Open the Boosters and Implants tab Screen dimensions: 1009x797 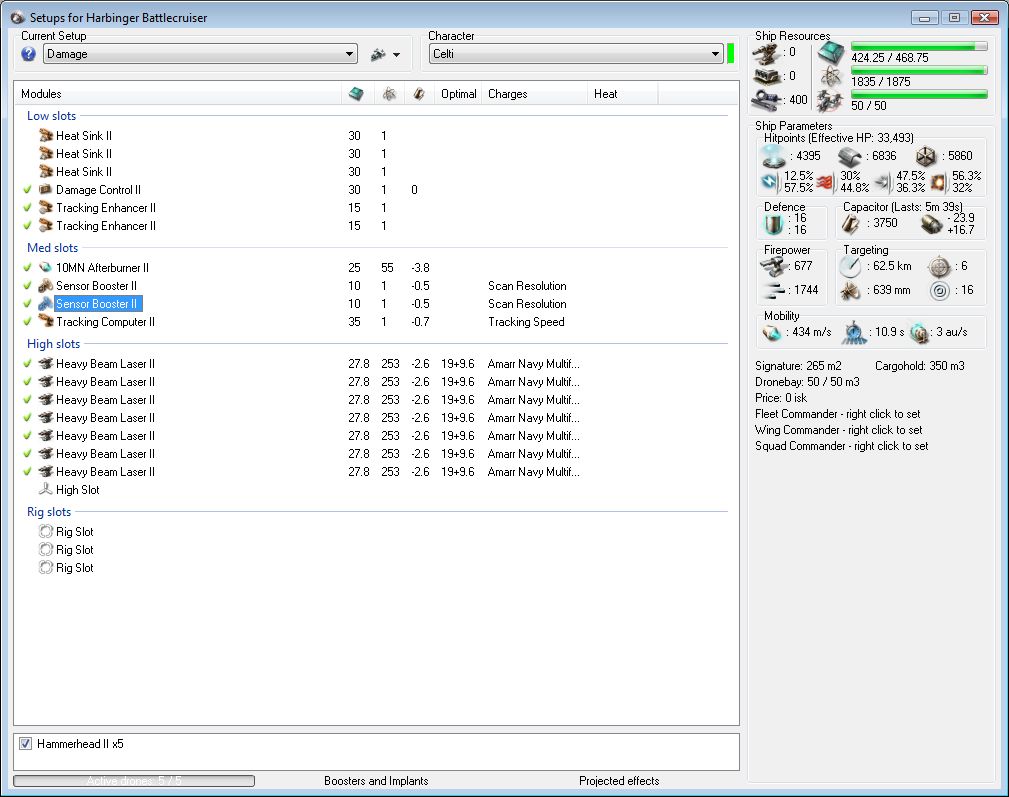376,780
